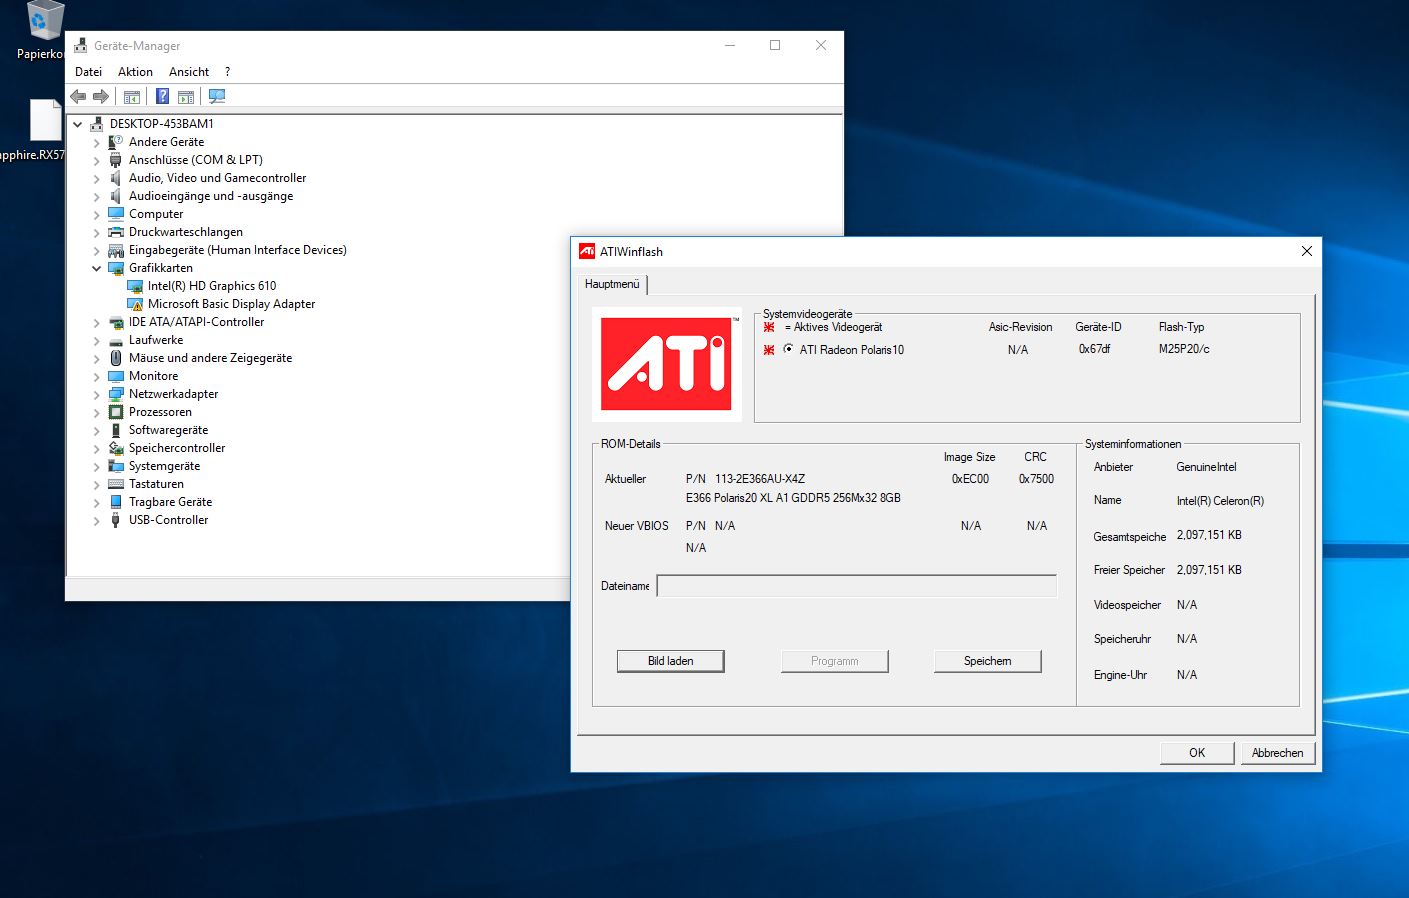Confirm with the OK button
This screenshot has width=1409, height=898.
pyautogui.click(x=1197, y=753)
